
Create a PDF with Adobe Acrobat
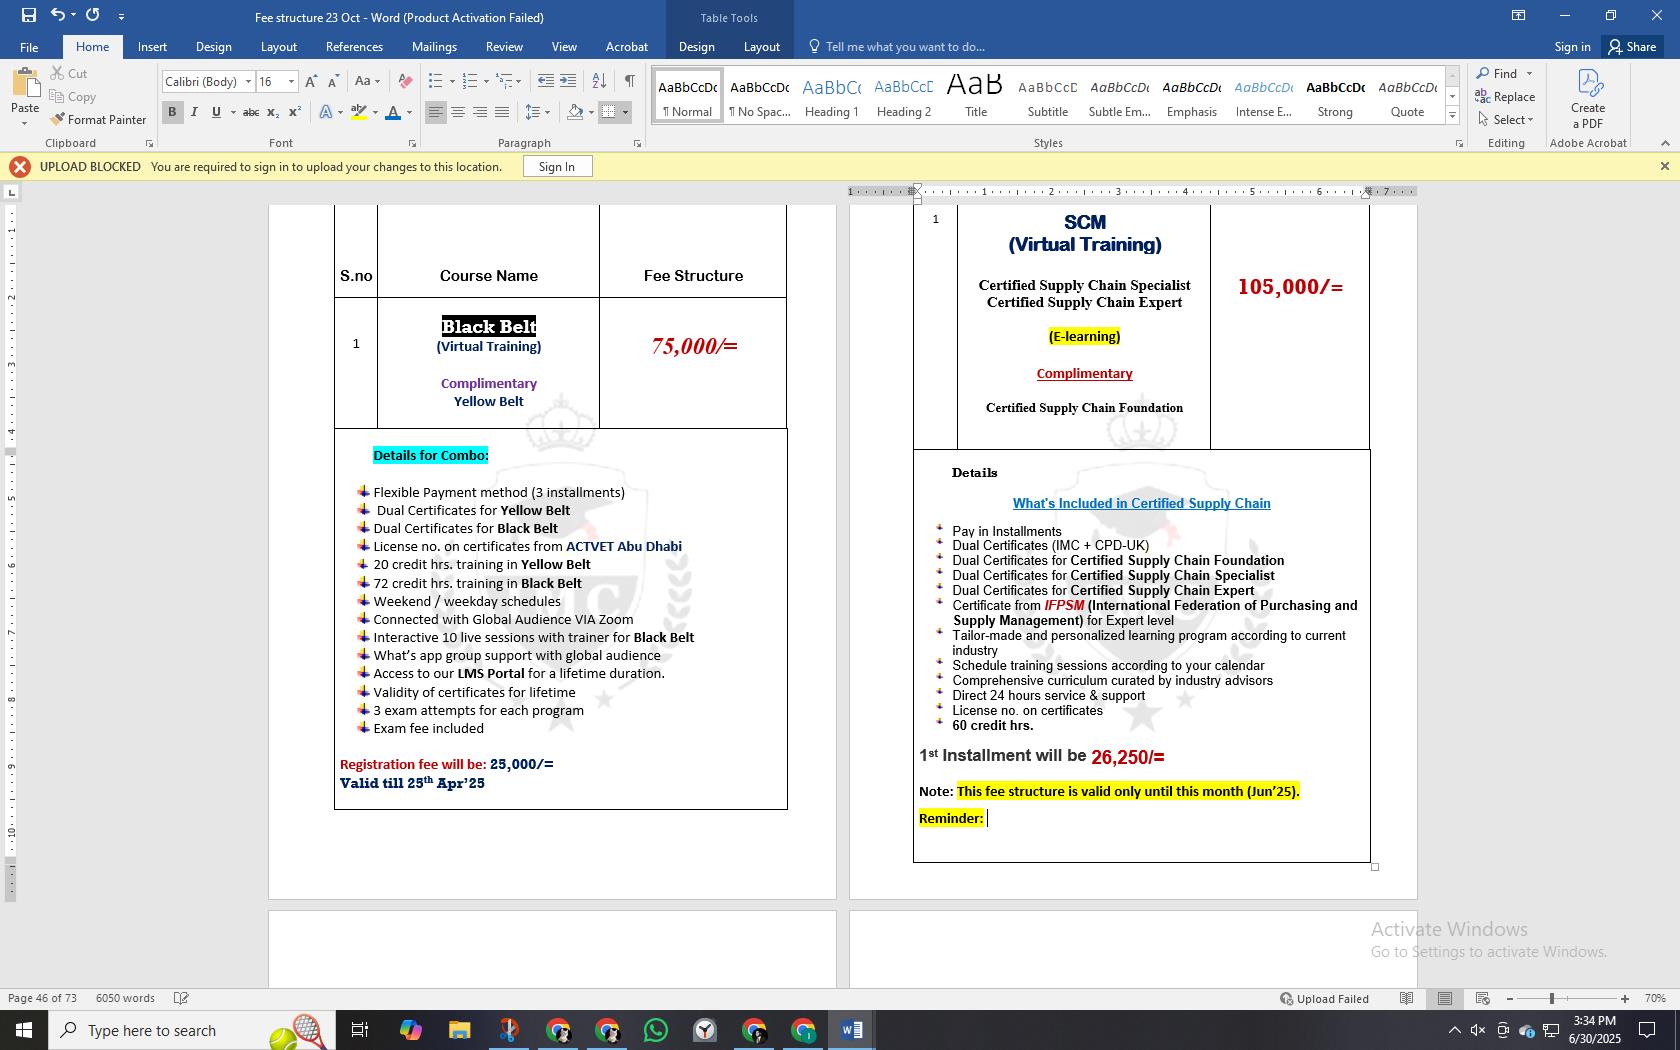click(1587, 99)
